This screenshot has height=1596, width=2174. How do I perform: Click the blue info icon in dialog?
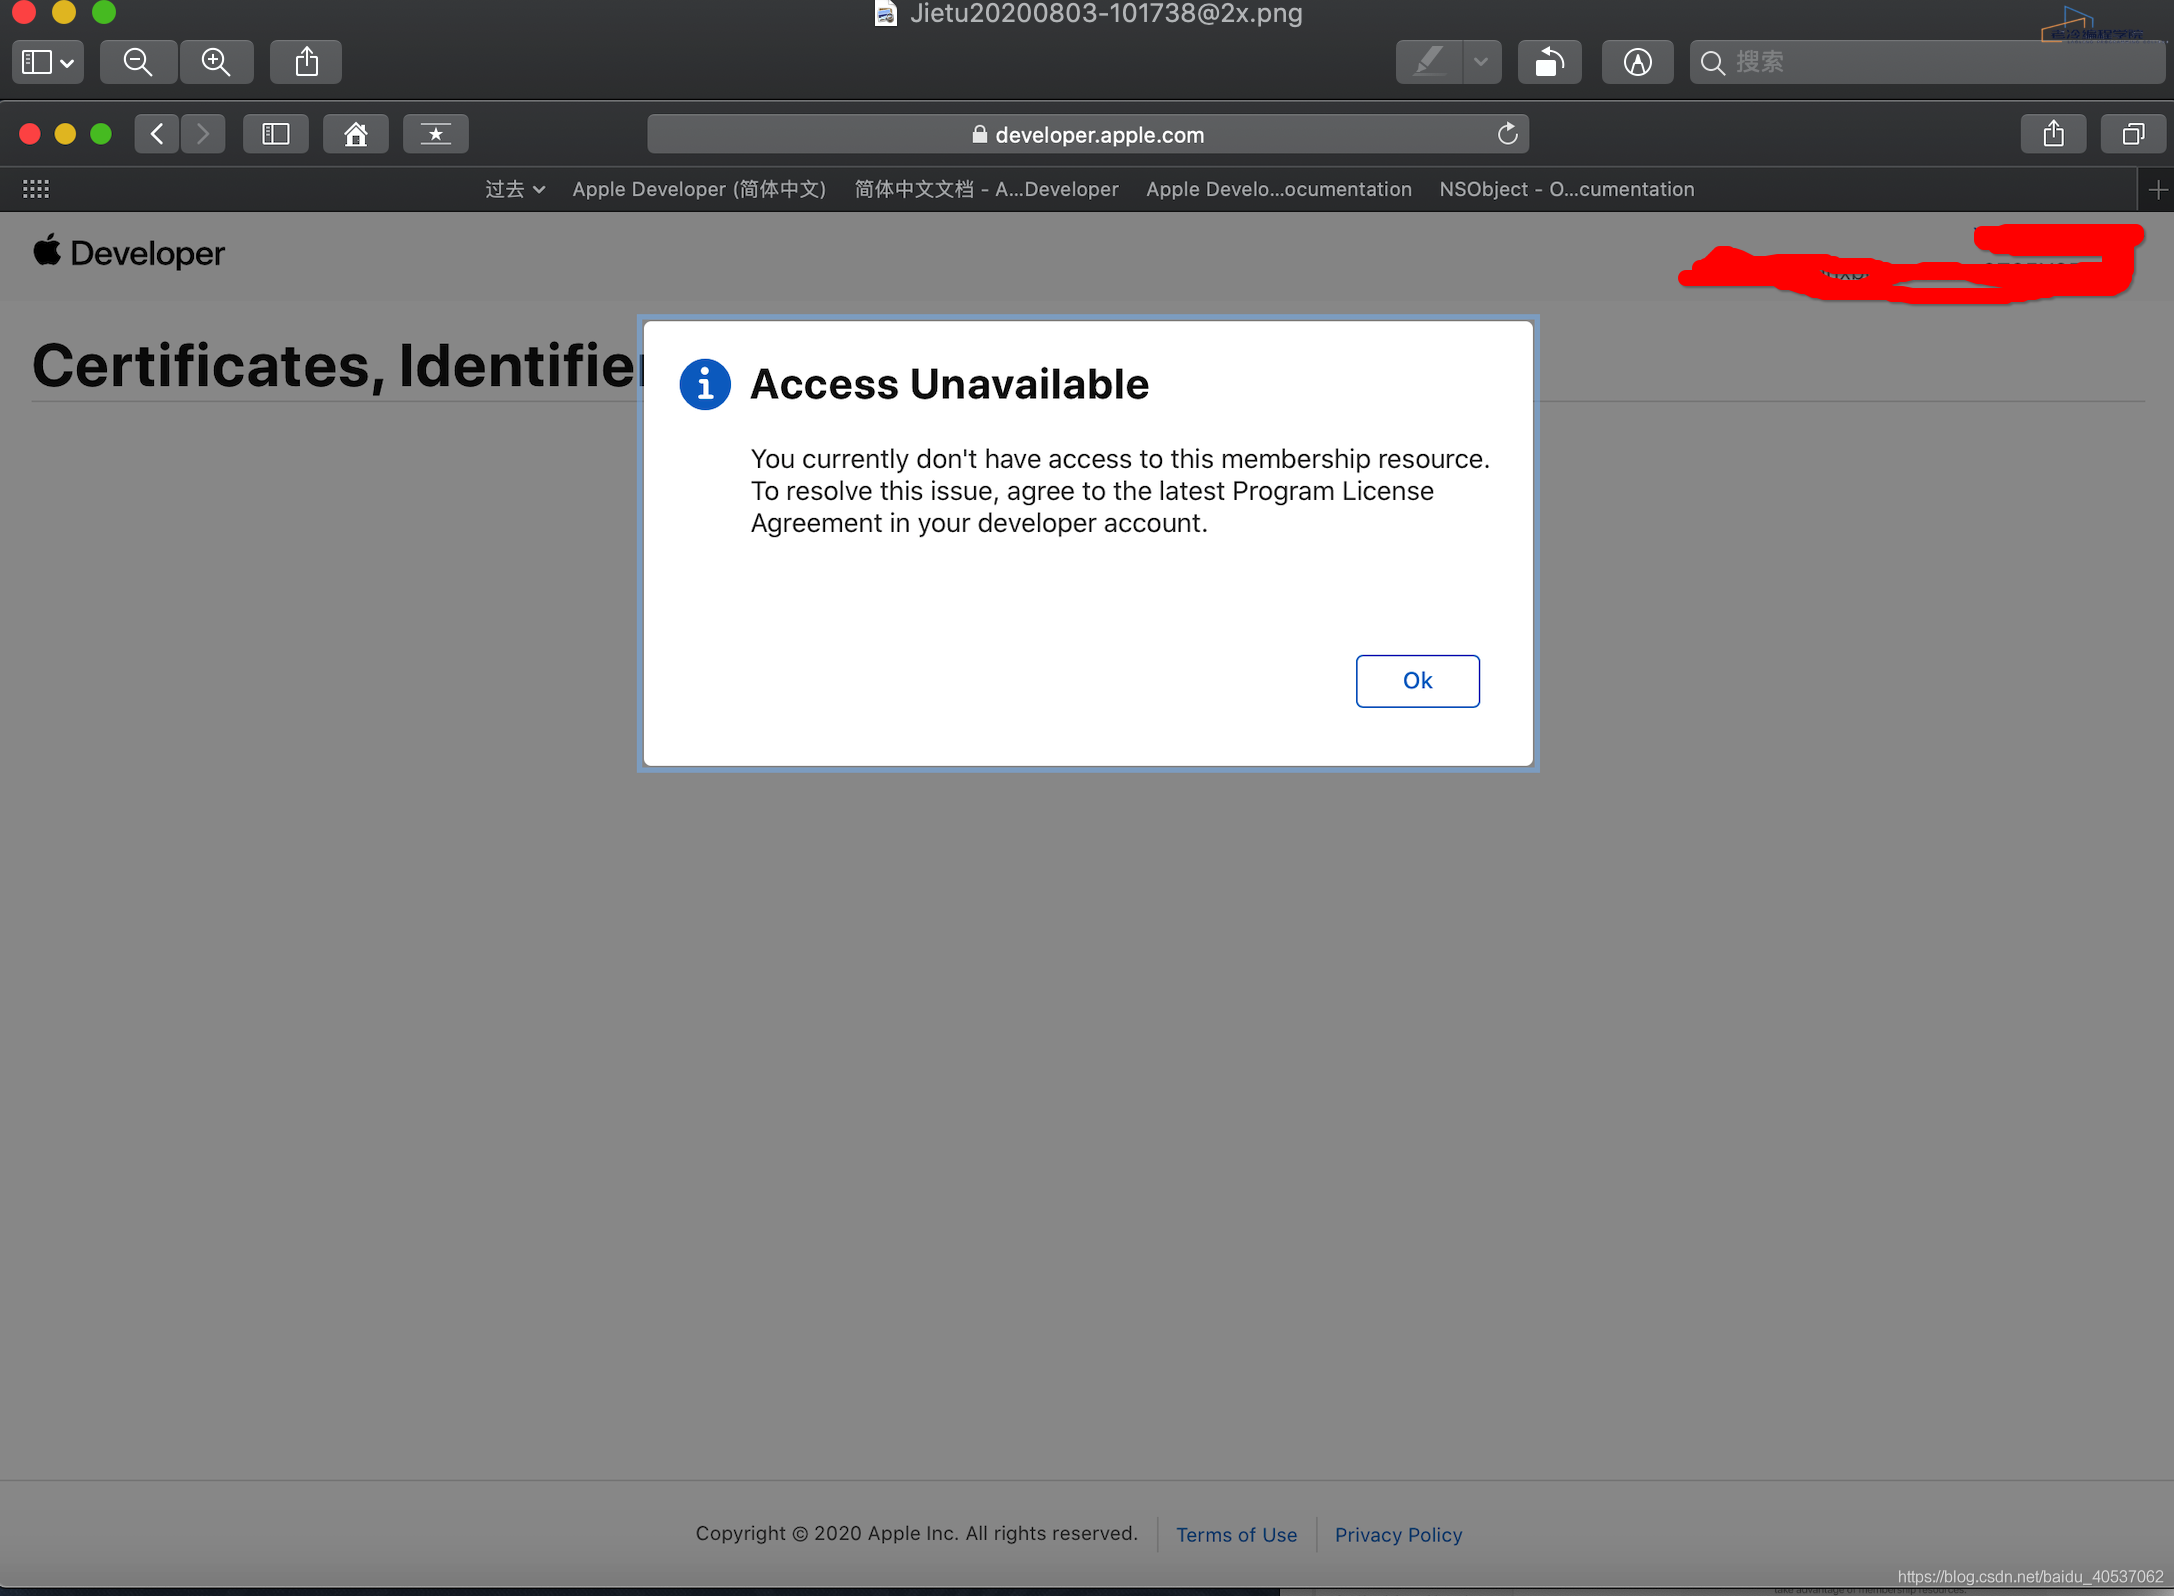pyautogui.click(x=705, y=384)
